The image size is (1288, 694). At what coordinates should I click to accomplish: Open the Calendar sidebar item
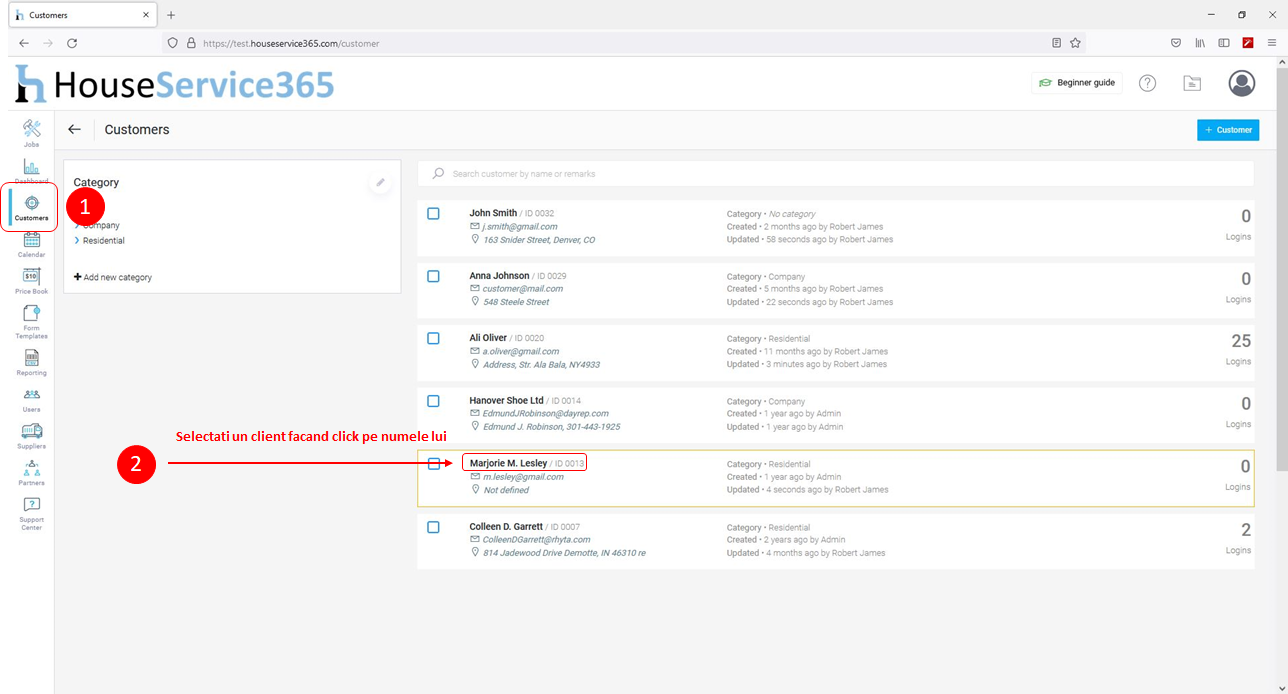click(x=31, y=244)
